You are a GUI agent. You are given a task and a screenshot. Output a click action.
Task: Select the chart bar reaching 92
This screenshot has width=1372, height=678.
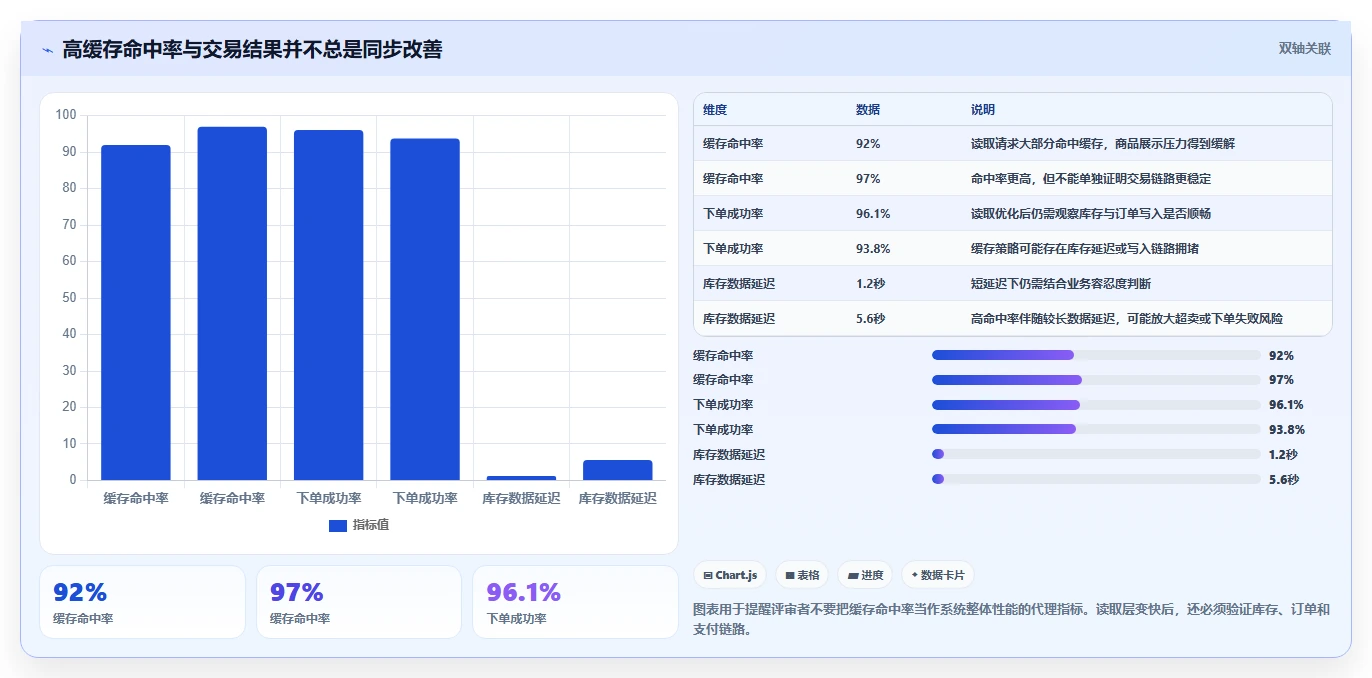(x=136, y=313)
